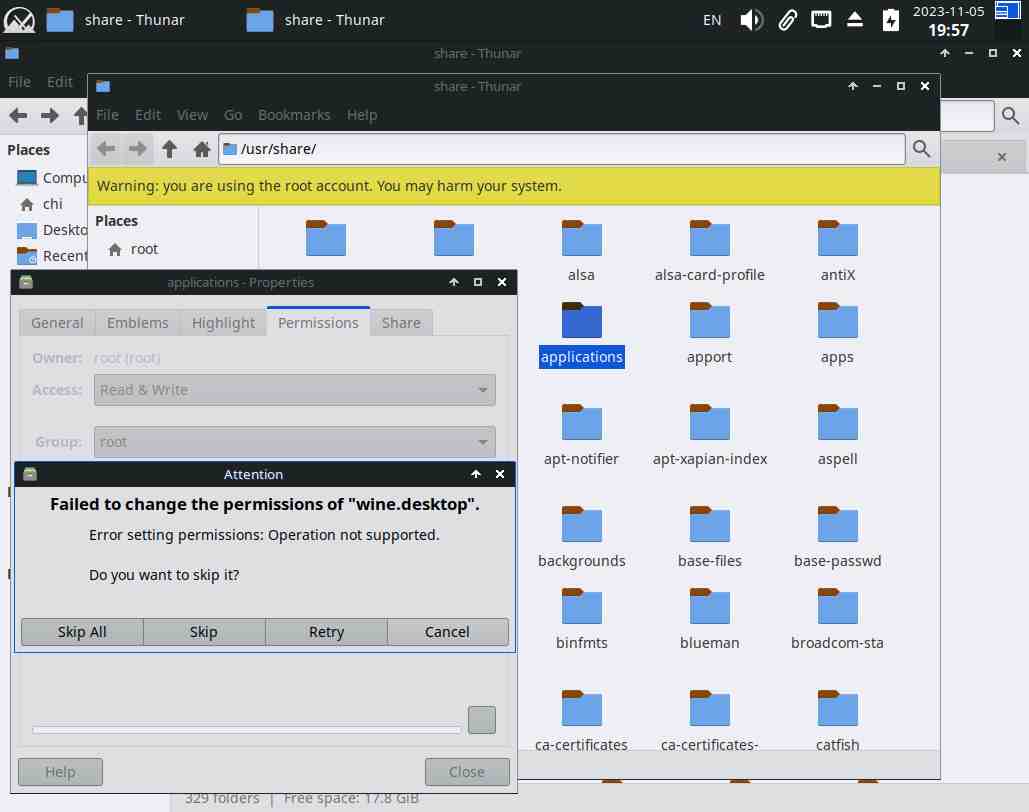
Task: Open the Group dropdown set to root
Action: tap(295, 442)
